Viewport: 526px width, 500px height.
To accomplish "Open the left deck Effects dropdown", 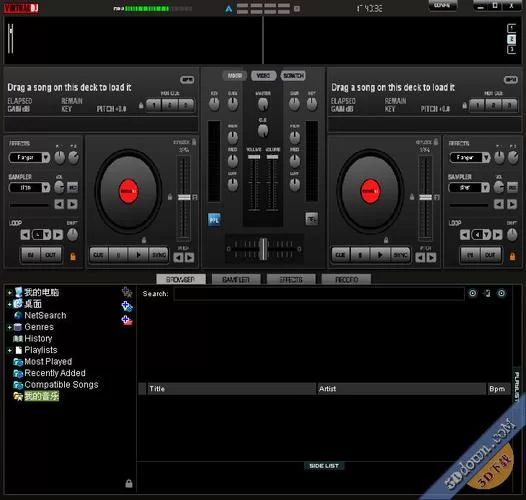I will (46, 157).
